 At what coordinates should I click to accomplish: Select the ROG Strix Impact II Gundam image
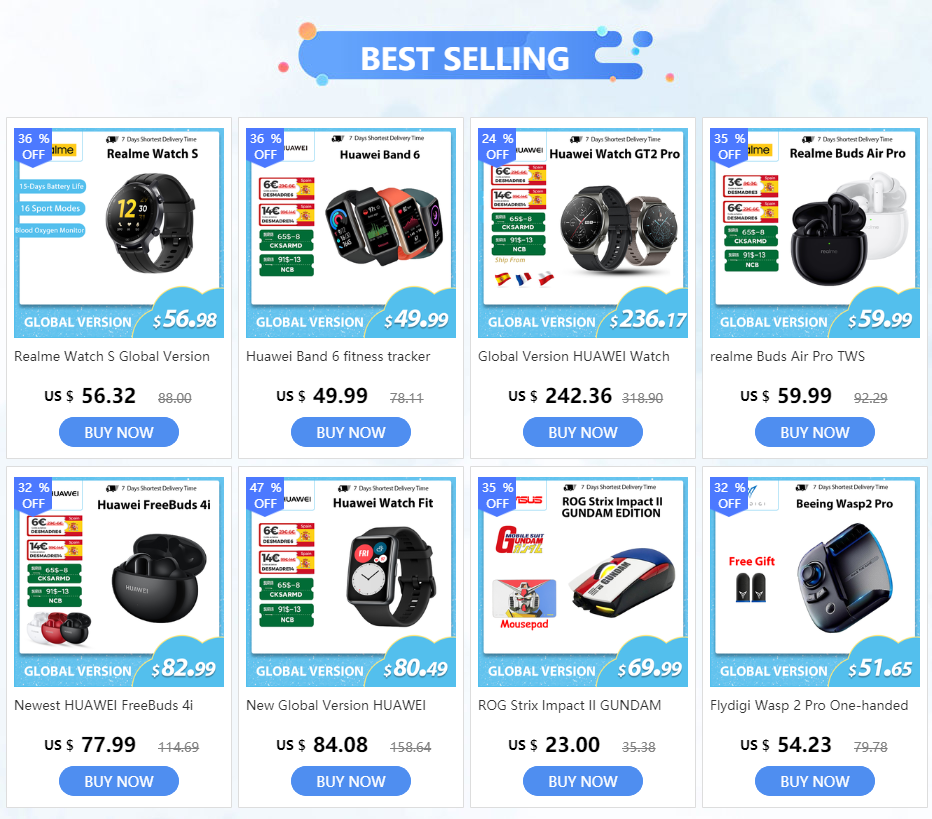tap(582, 582)
